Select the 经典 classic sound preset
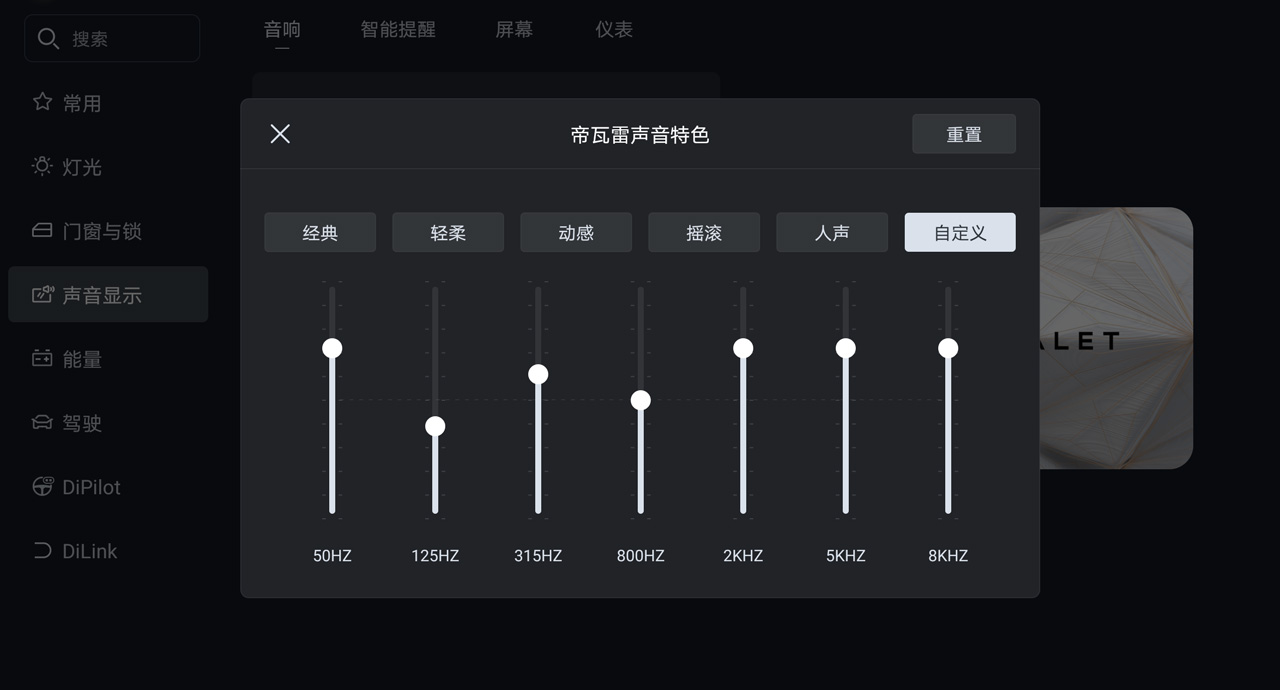The height and width of the screenshot is (690, 1280). (x=320, y=232)
